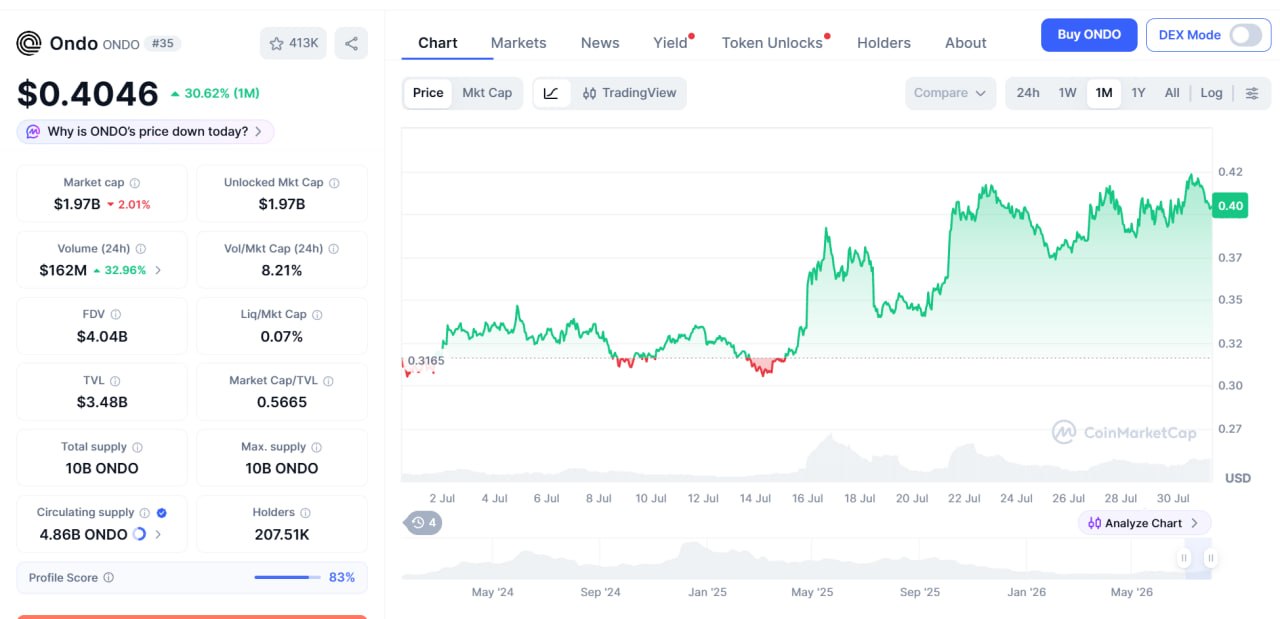Expand the Volume (24h) chevron
1280x619 pixels.
click(158, 270)
